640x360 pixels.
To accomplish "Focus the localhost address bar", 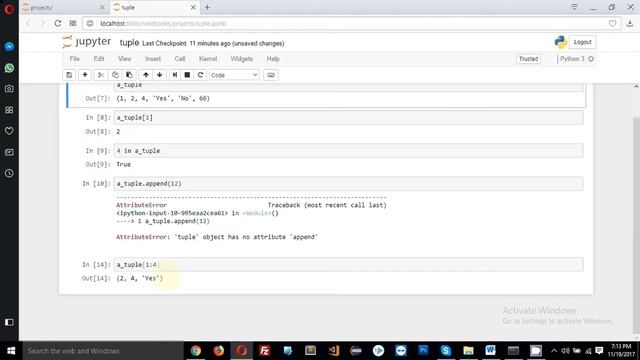I will coord(347,24).
